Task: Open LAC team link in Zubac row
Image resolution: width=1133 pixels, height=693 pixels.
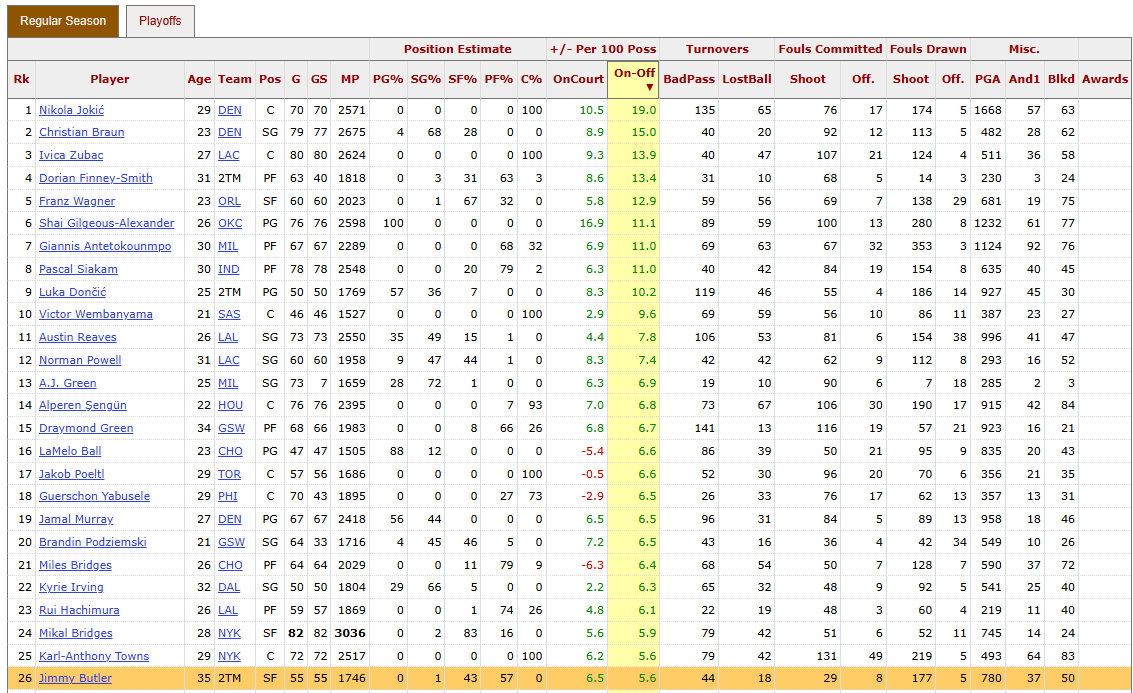Action: (229, 155)
